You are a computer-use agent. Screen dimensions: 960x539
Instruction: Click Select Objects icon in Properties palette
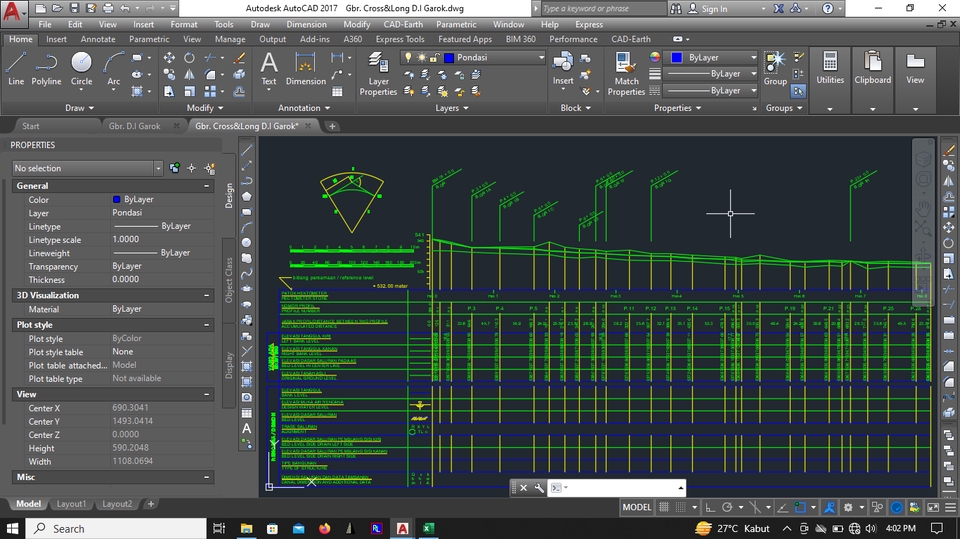(192, 168)
